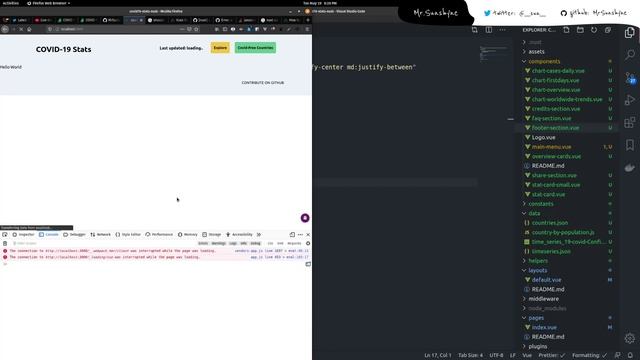Switch to the Storage devtools tab
Image resolution: width=640 pixels, height=360 pixels.
pyautogui.click(x=211, y=235)
